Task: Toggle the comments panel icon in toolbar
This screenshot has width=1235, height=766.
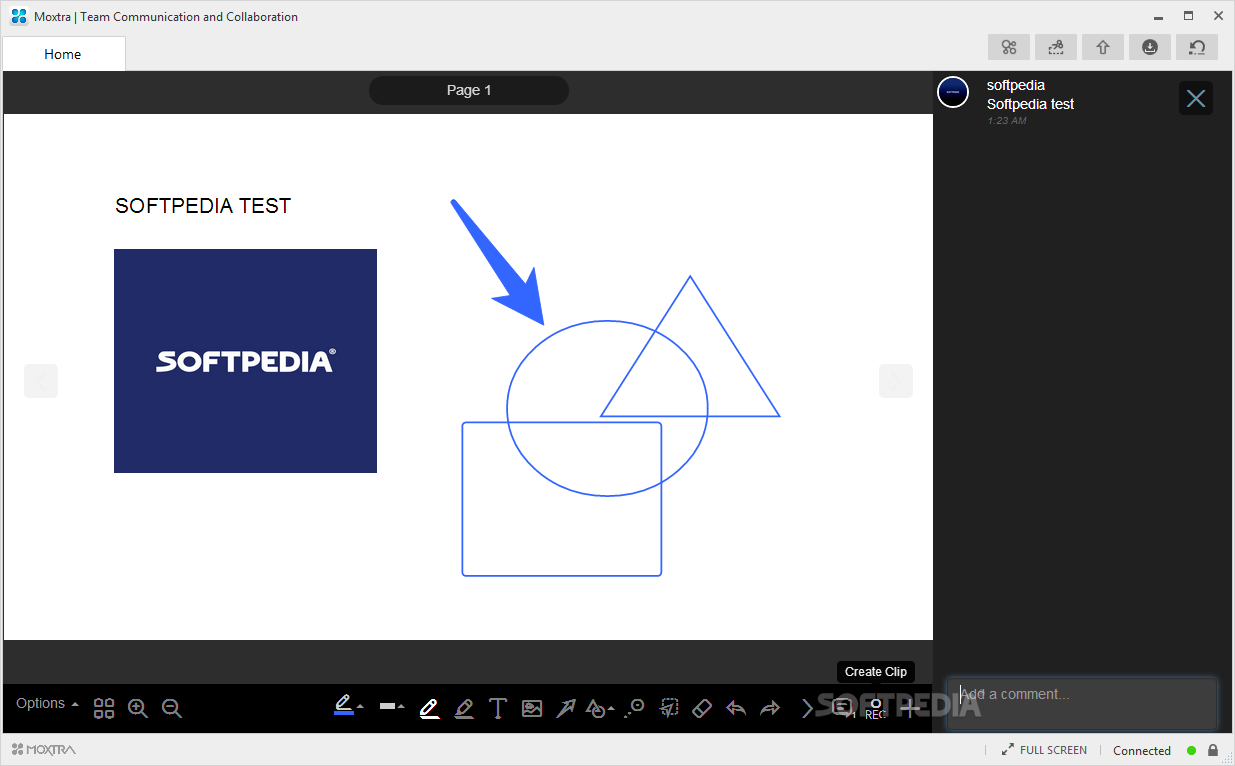Action: click(843, 707)
